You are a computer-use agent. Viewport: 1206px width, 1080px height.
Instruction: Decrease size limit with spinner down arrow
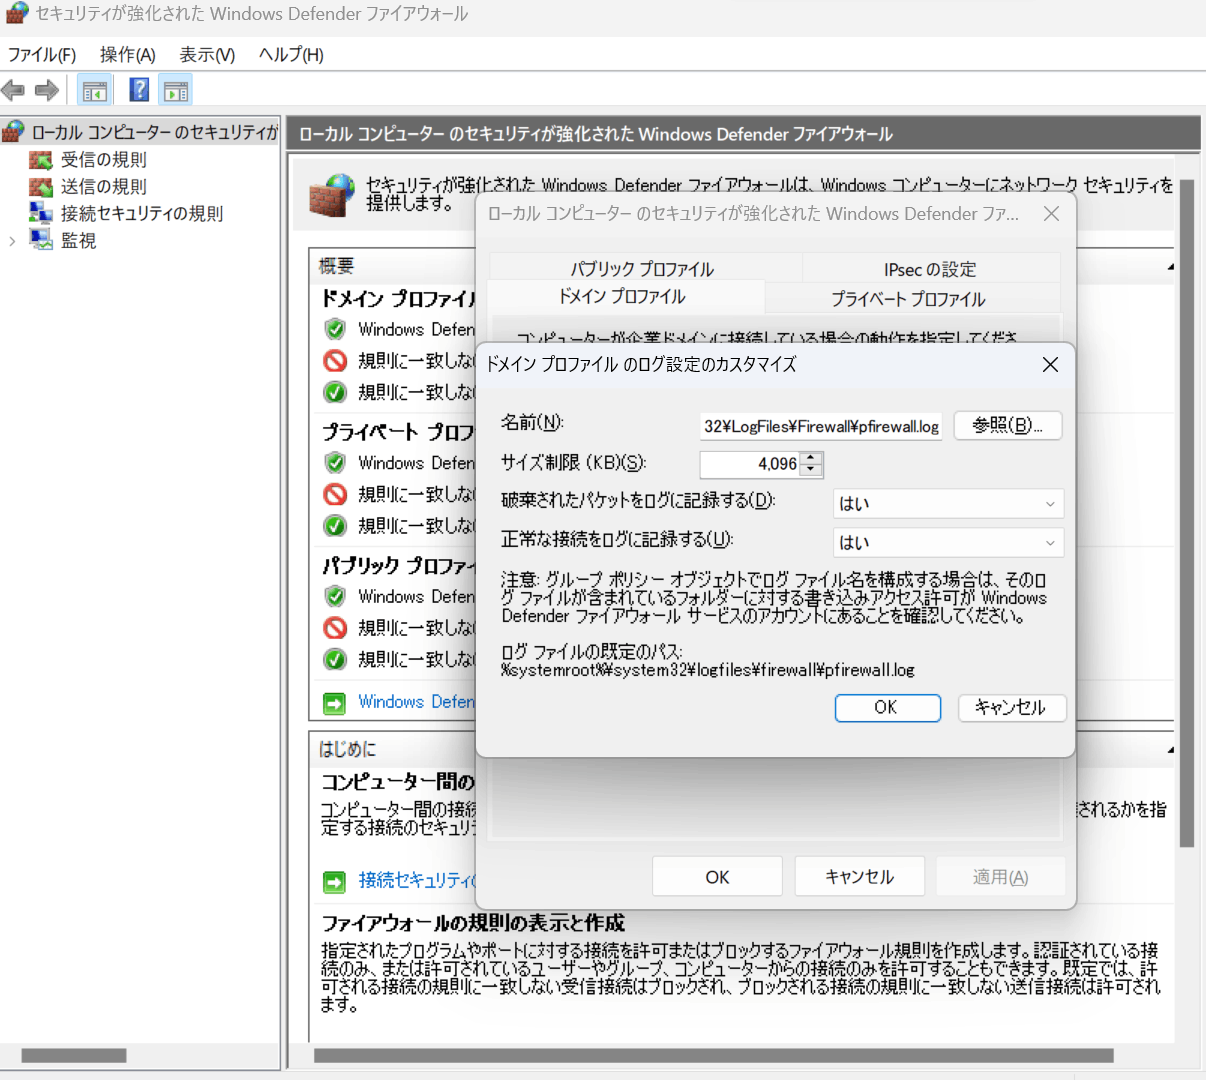(x=812, y=470)
